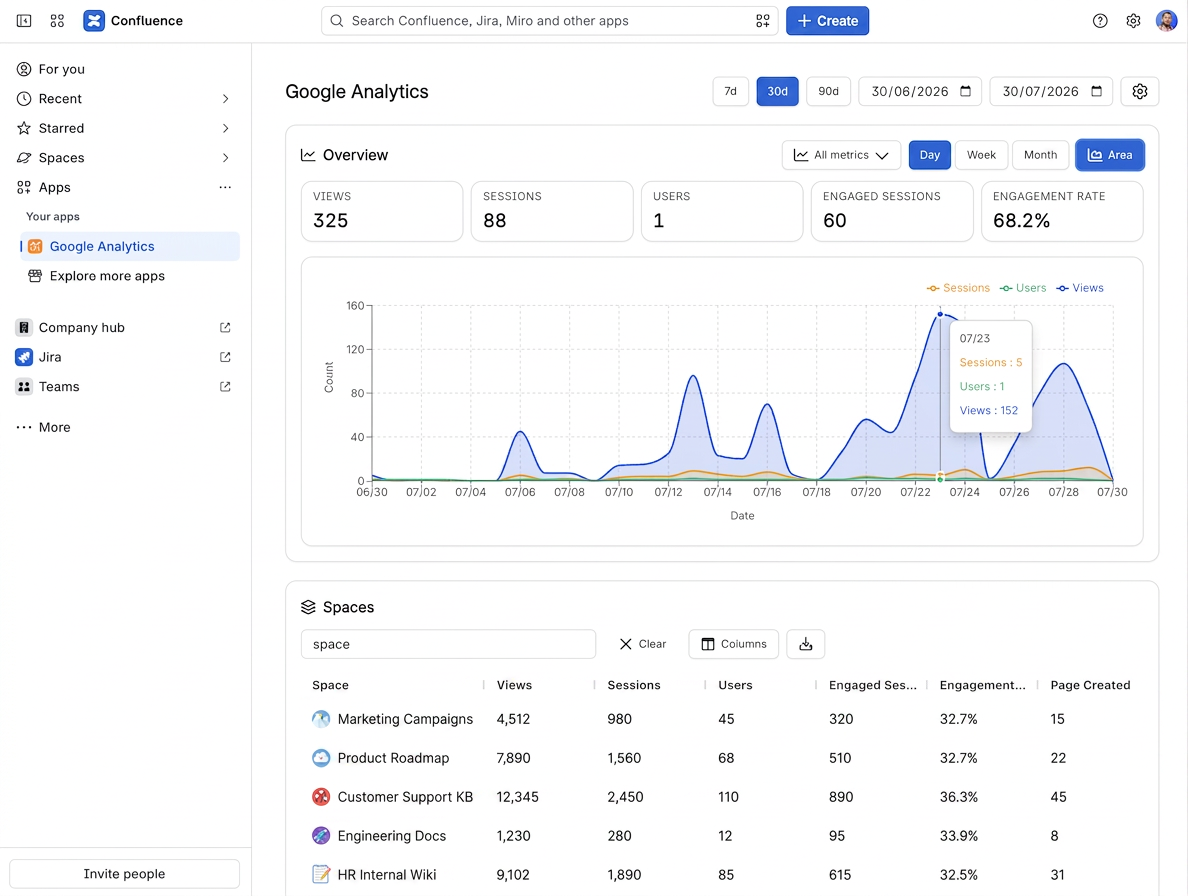1188x896 pixels.
Task: Open Company hub external link icon
Action: point(225,327)
